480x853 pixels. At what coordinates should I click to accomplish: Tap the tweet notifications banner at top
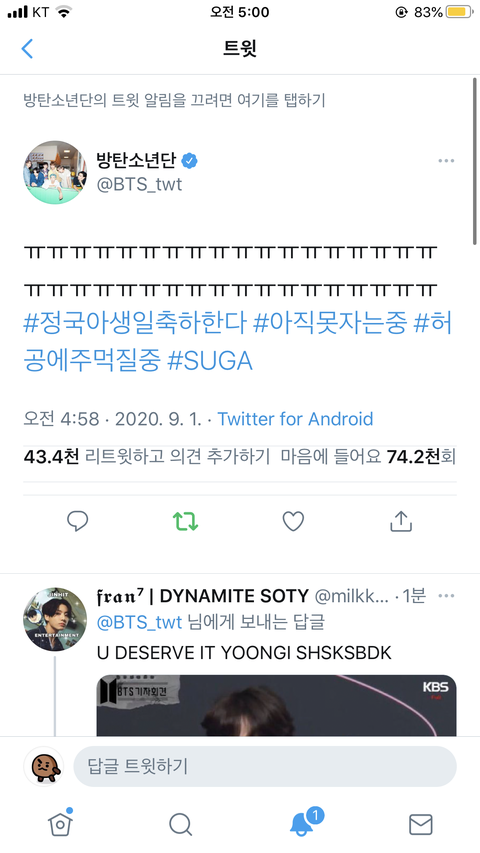tap(174, 100)
